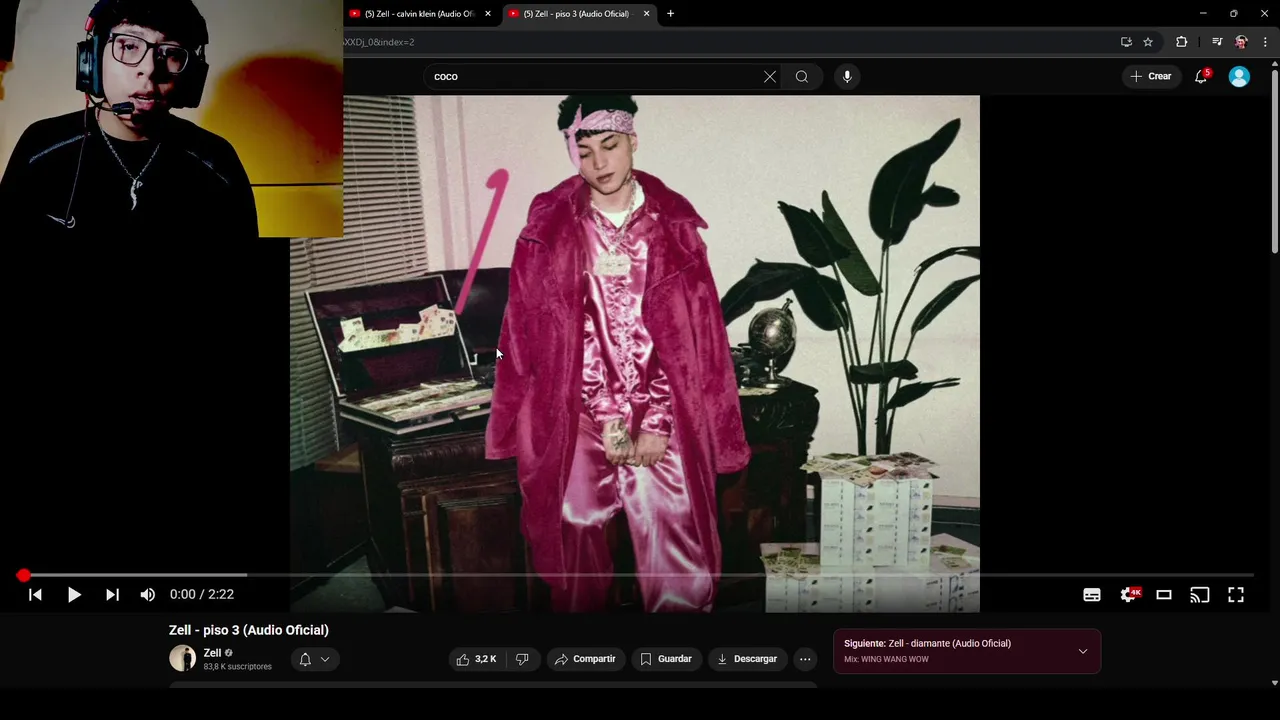This screenshot has width=1280, height=720.
Task: Save the video with Guardar
Action: pyautogui.click(x=666, y=659)
